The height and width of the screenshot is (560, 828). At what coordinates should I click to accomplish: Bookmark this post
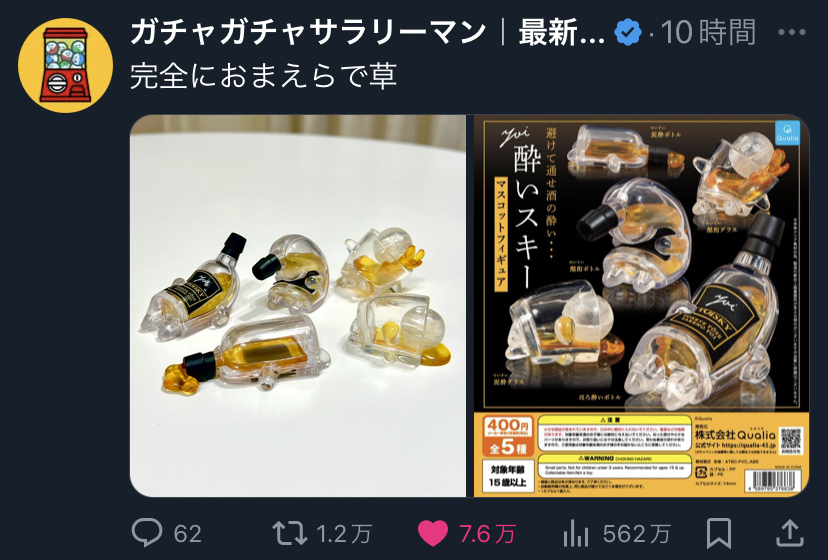click(719, 533)
